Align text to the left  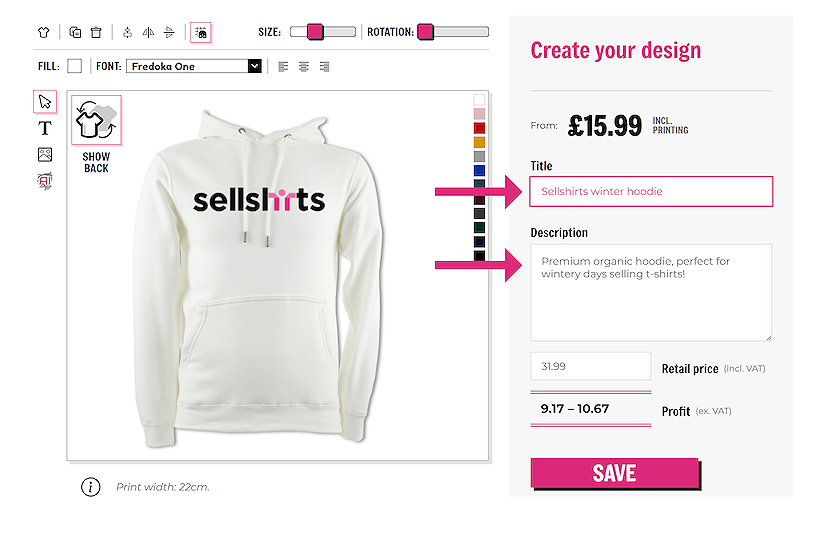[283, 66]
